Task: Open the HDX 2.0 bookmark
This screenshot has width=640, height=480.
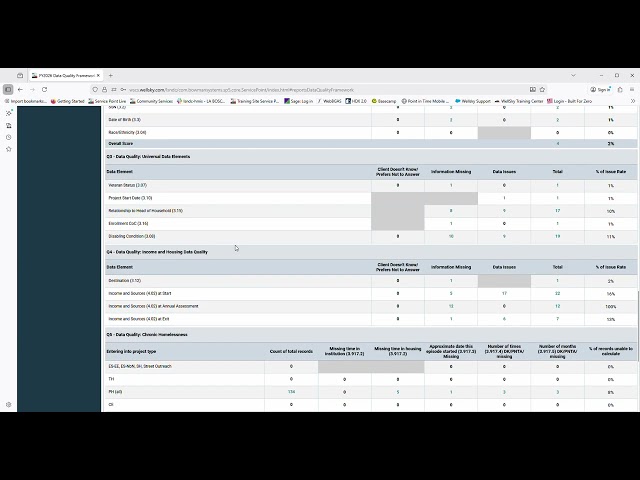Action: 356,101
